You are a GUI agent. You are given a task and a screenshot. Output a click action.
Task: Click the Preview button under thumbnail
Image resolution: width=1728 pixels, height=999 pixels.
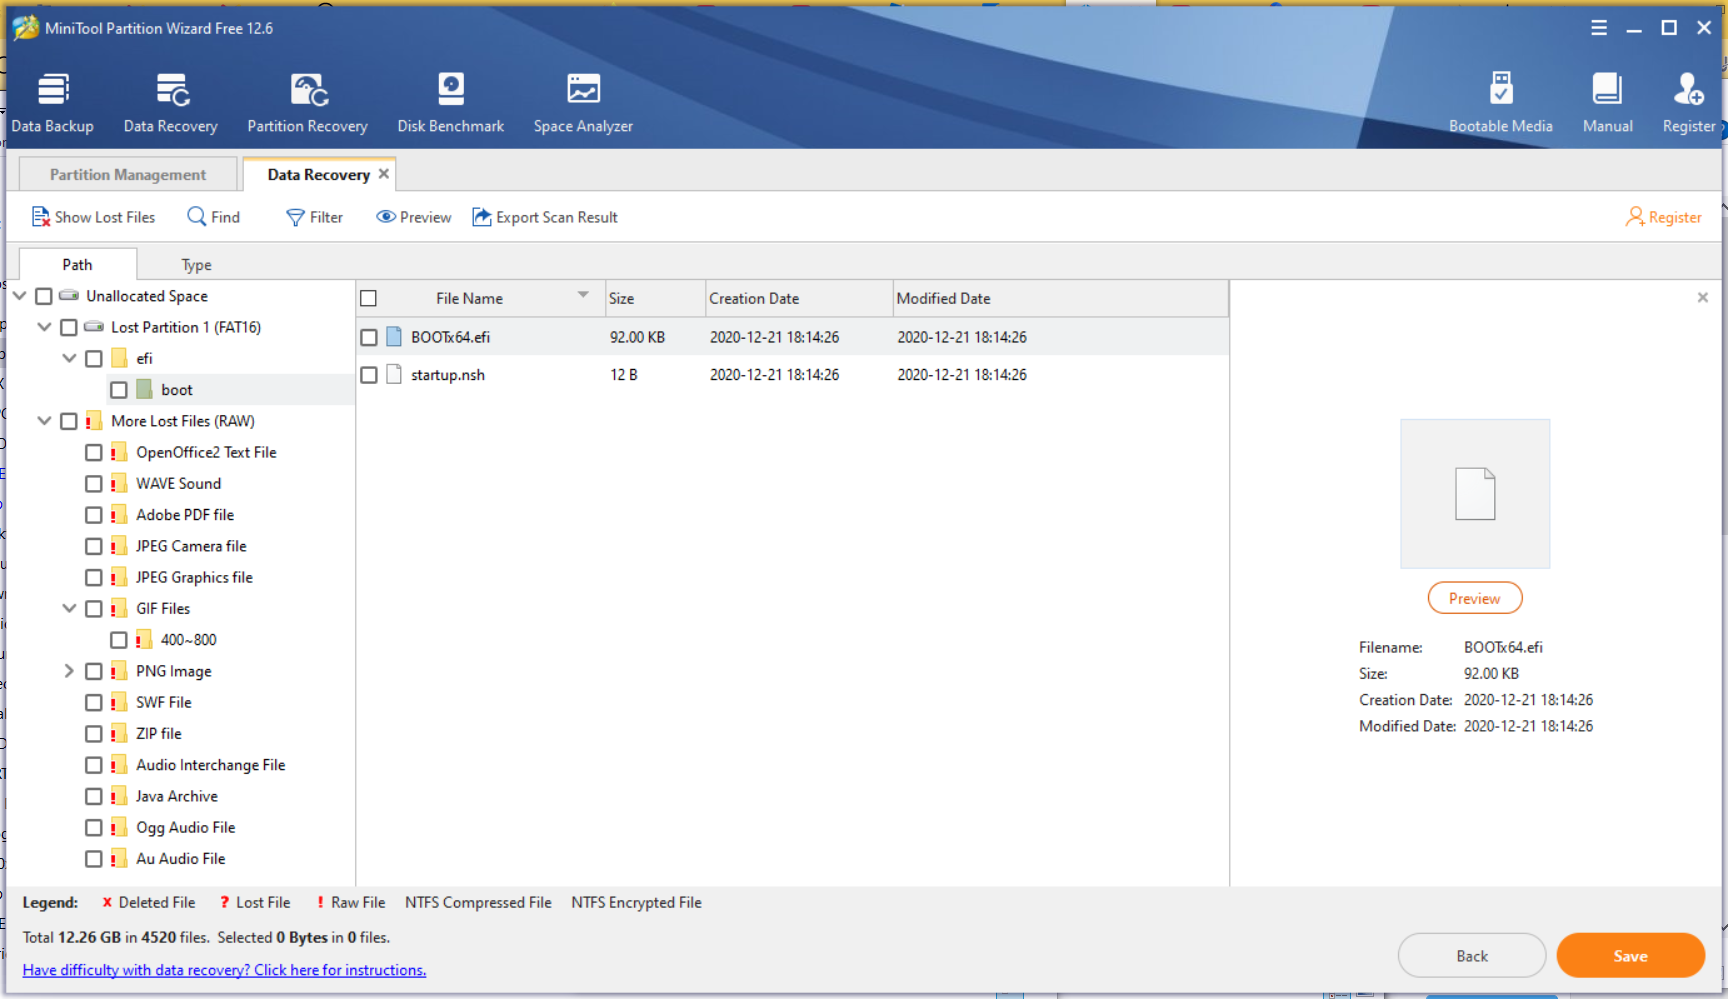tap(1475, 598)
